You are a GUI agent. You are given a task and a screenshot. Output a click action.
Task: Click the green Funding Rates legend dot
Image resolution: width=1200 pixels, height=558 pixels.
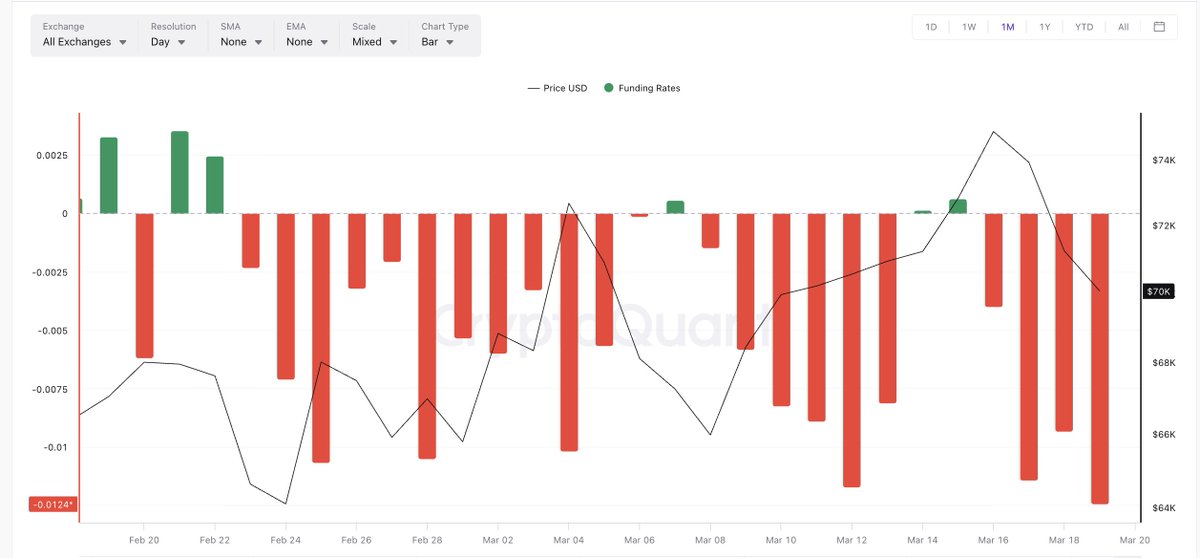tap(609, 88)
